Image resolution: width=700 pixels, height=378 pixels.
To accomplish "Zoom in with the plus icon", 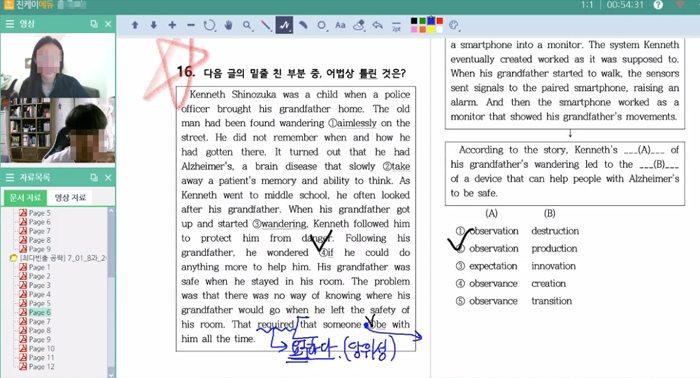I will (172, 25).
